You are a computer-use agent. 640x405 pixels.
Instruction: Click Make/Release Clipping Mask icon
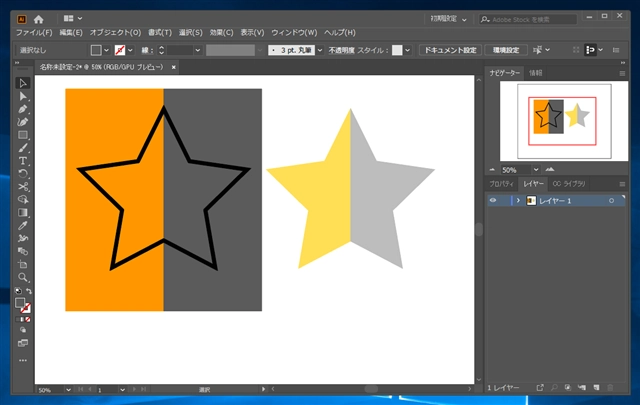point(568,387)
